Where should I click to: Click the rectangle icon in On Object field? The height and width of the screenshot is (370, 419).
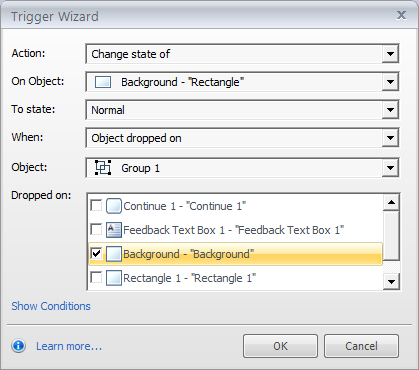click(103, 82)
